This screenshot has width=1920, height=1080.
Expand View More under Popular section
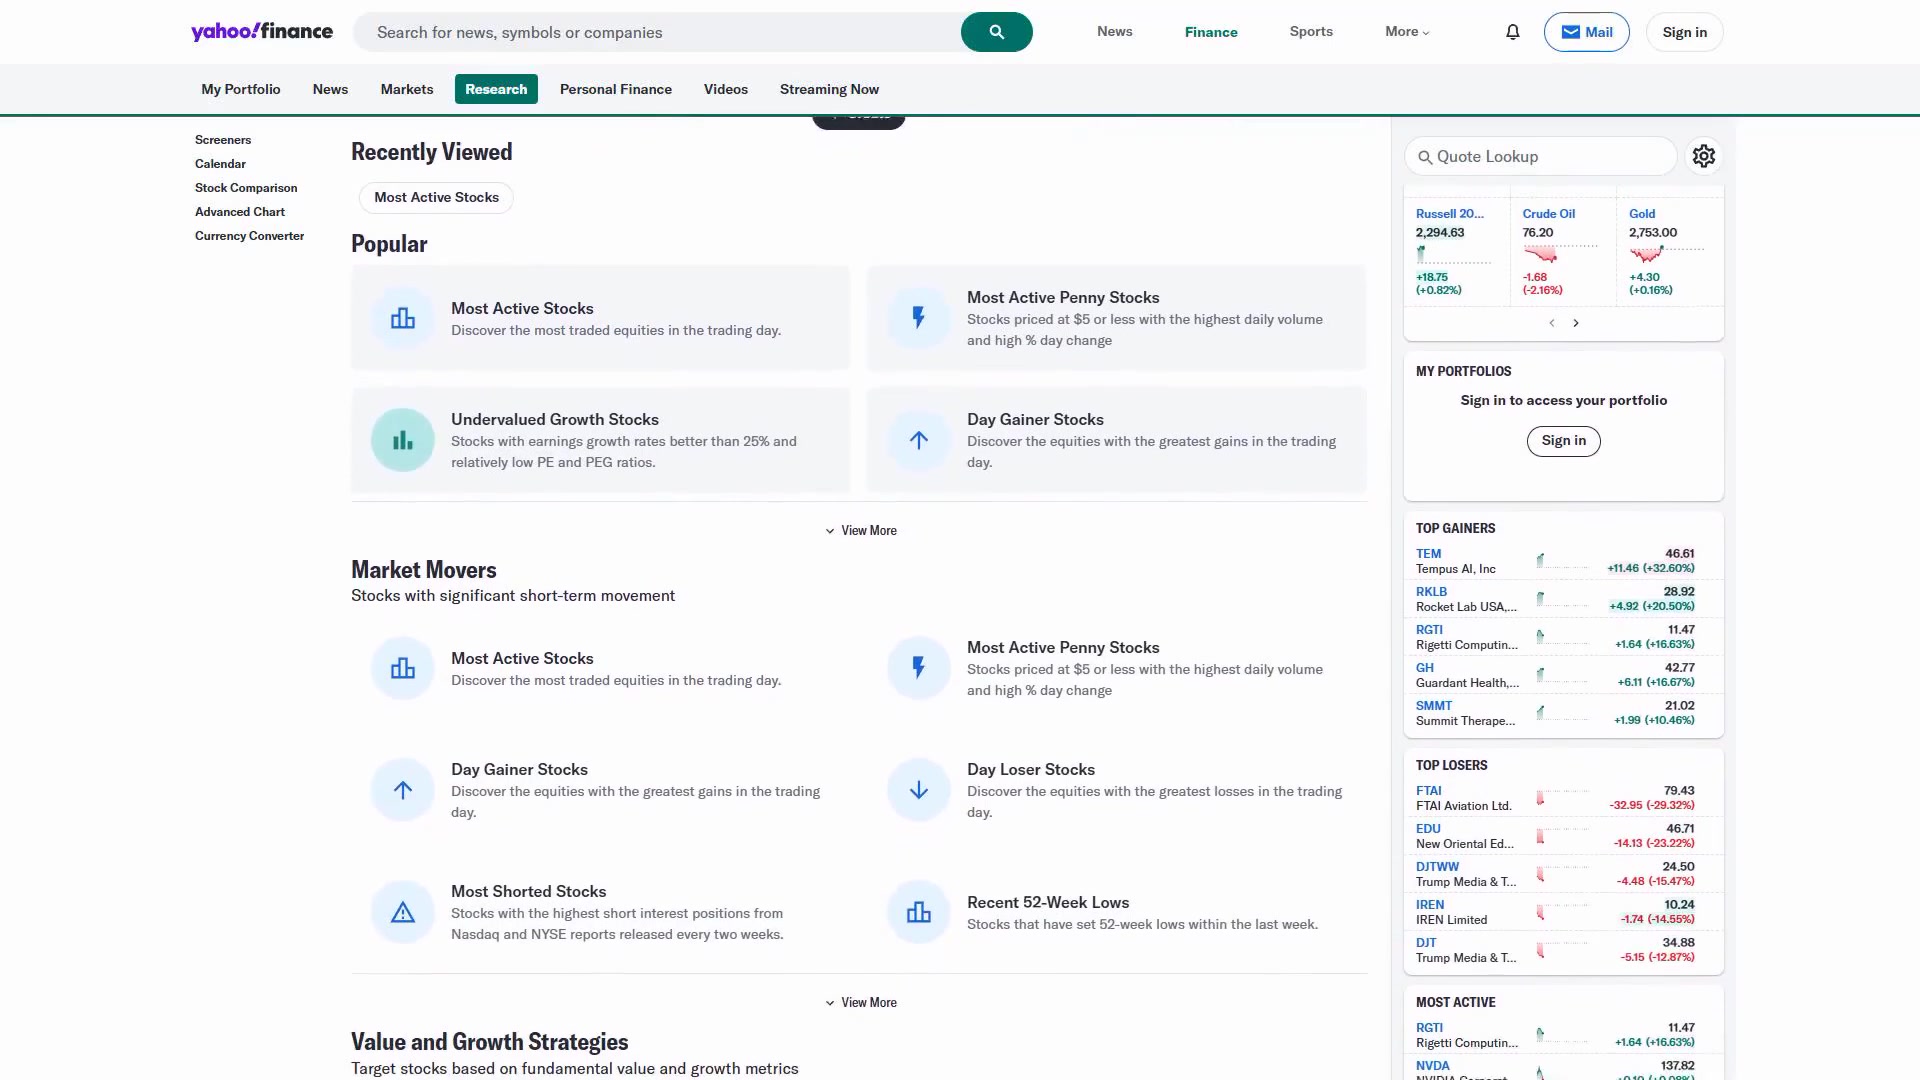[860, 531]
